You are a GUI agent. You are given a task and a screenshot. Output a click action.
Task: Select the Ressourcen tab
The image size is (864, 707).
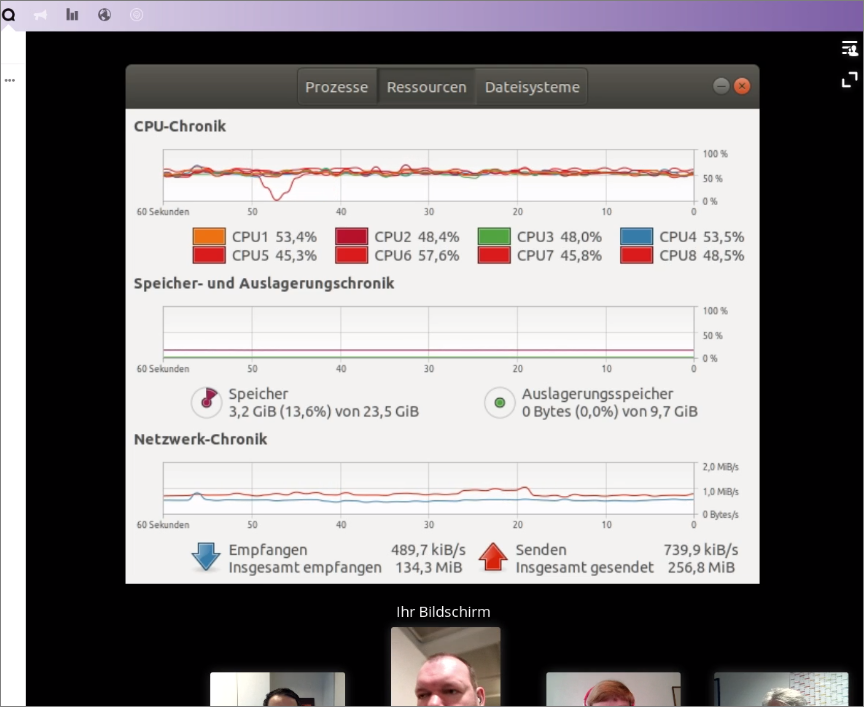pos(426,87)
